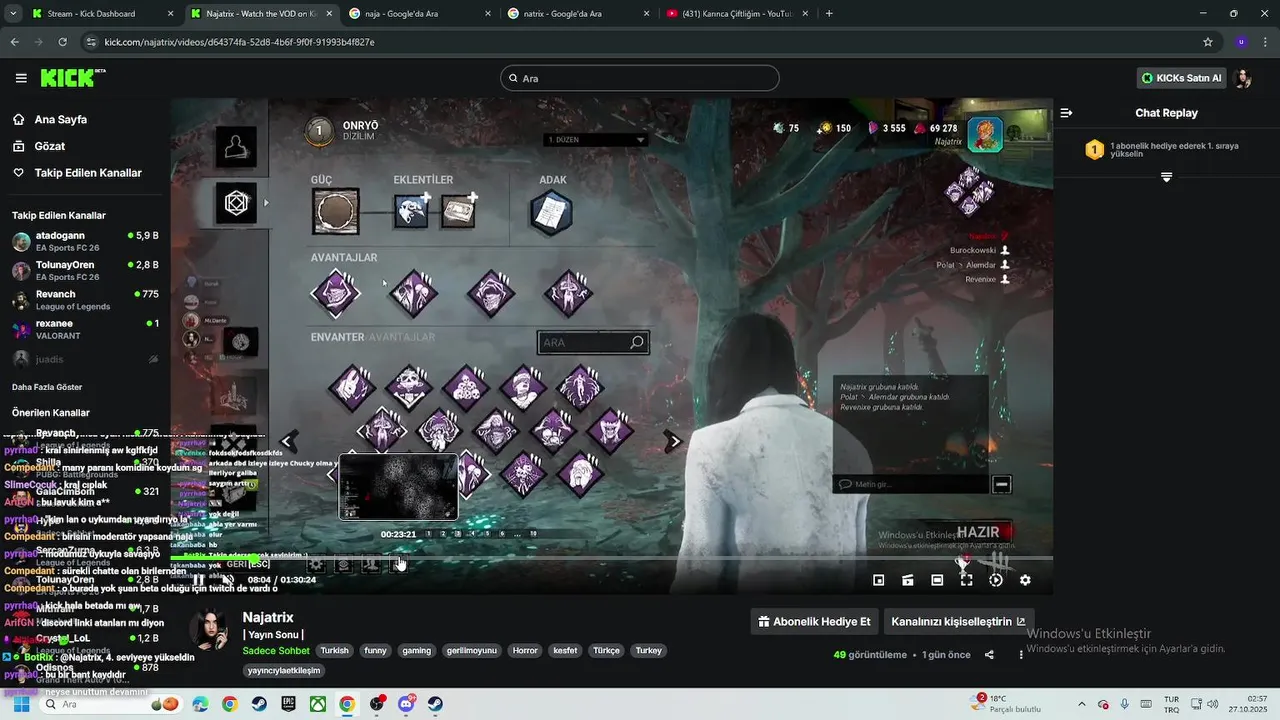
Task: Toggle theater mode in the player
Action: tap(937, 580)
